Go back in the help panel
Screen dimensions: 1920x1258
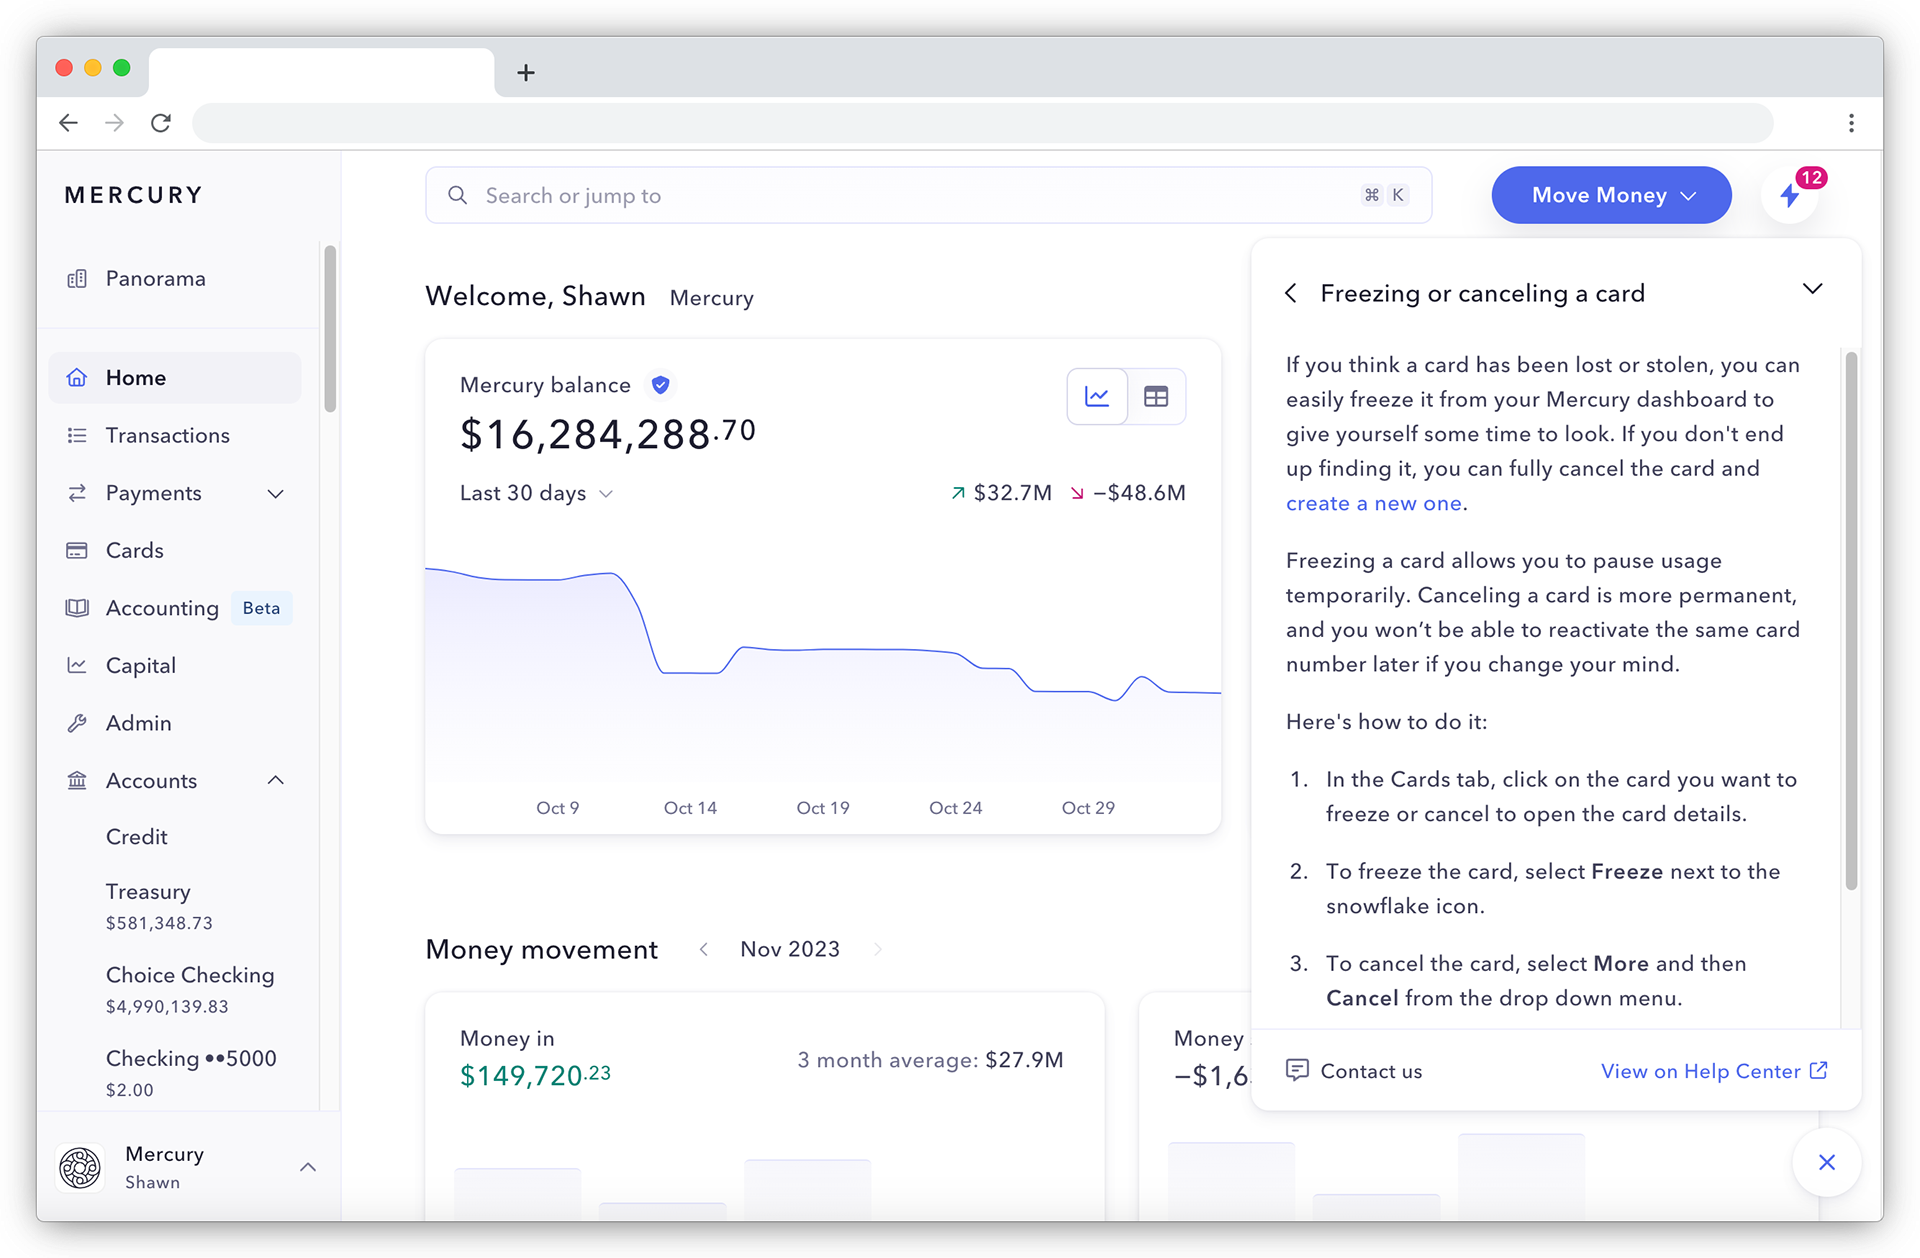coord(1291,293)
